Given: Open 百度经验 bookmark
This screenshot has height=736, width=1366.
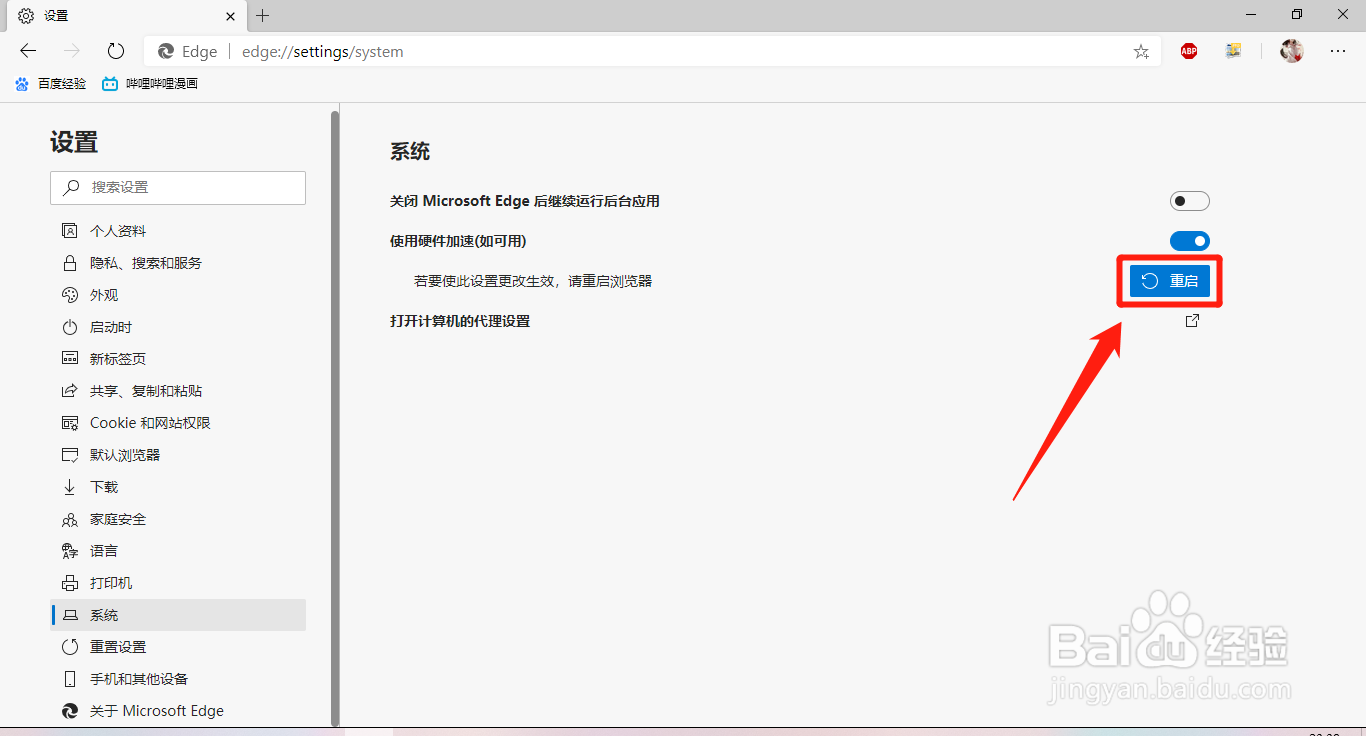Looking at the screenshot, I should coord(51,84).
